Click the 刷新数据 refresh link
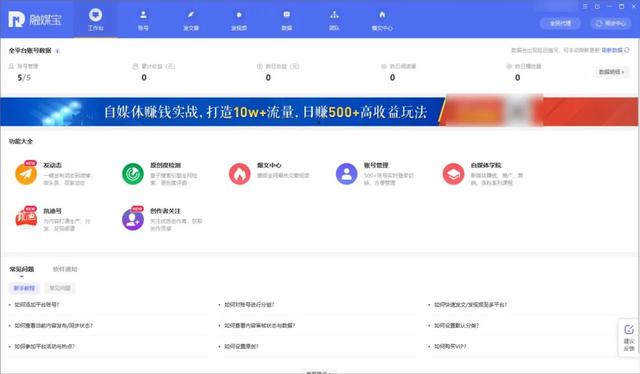 click(x=615, y=50)
